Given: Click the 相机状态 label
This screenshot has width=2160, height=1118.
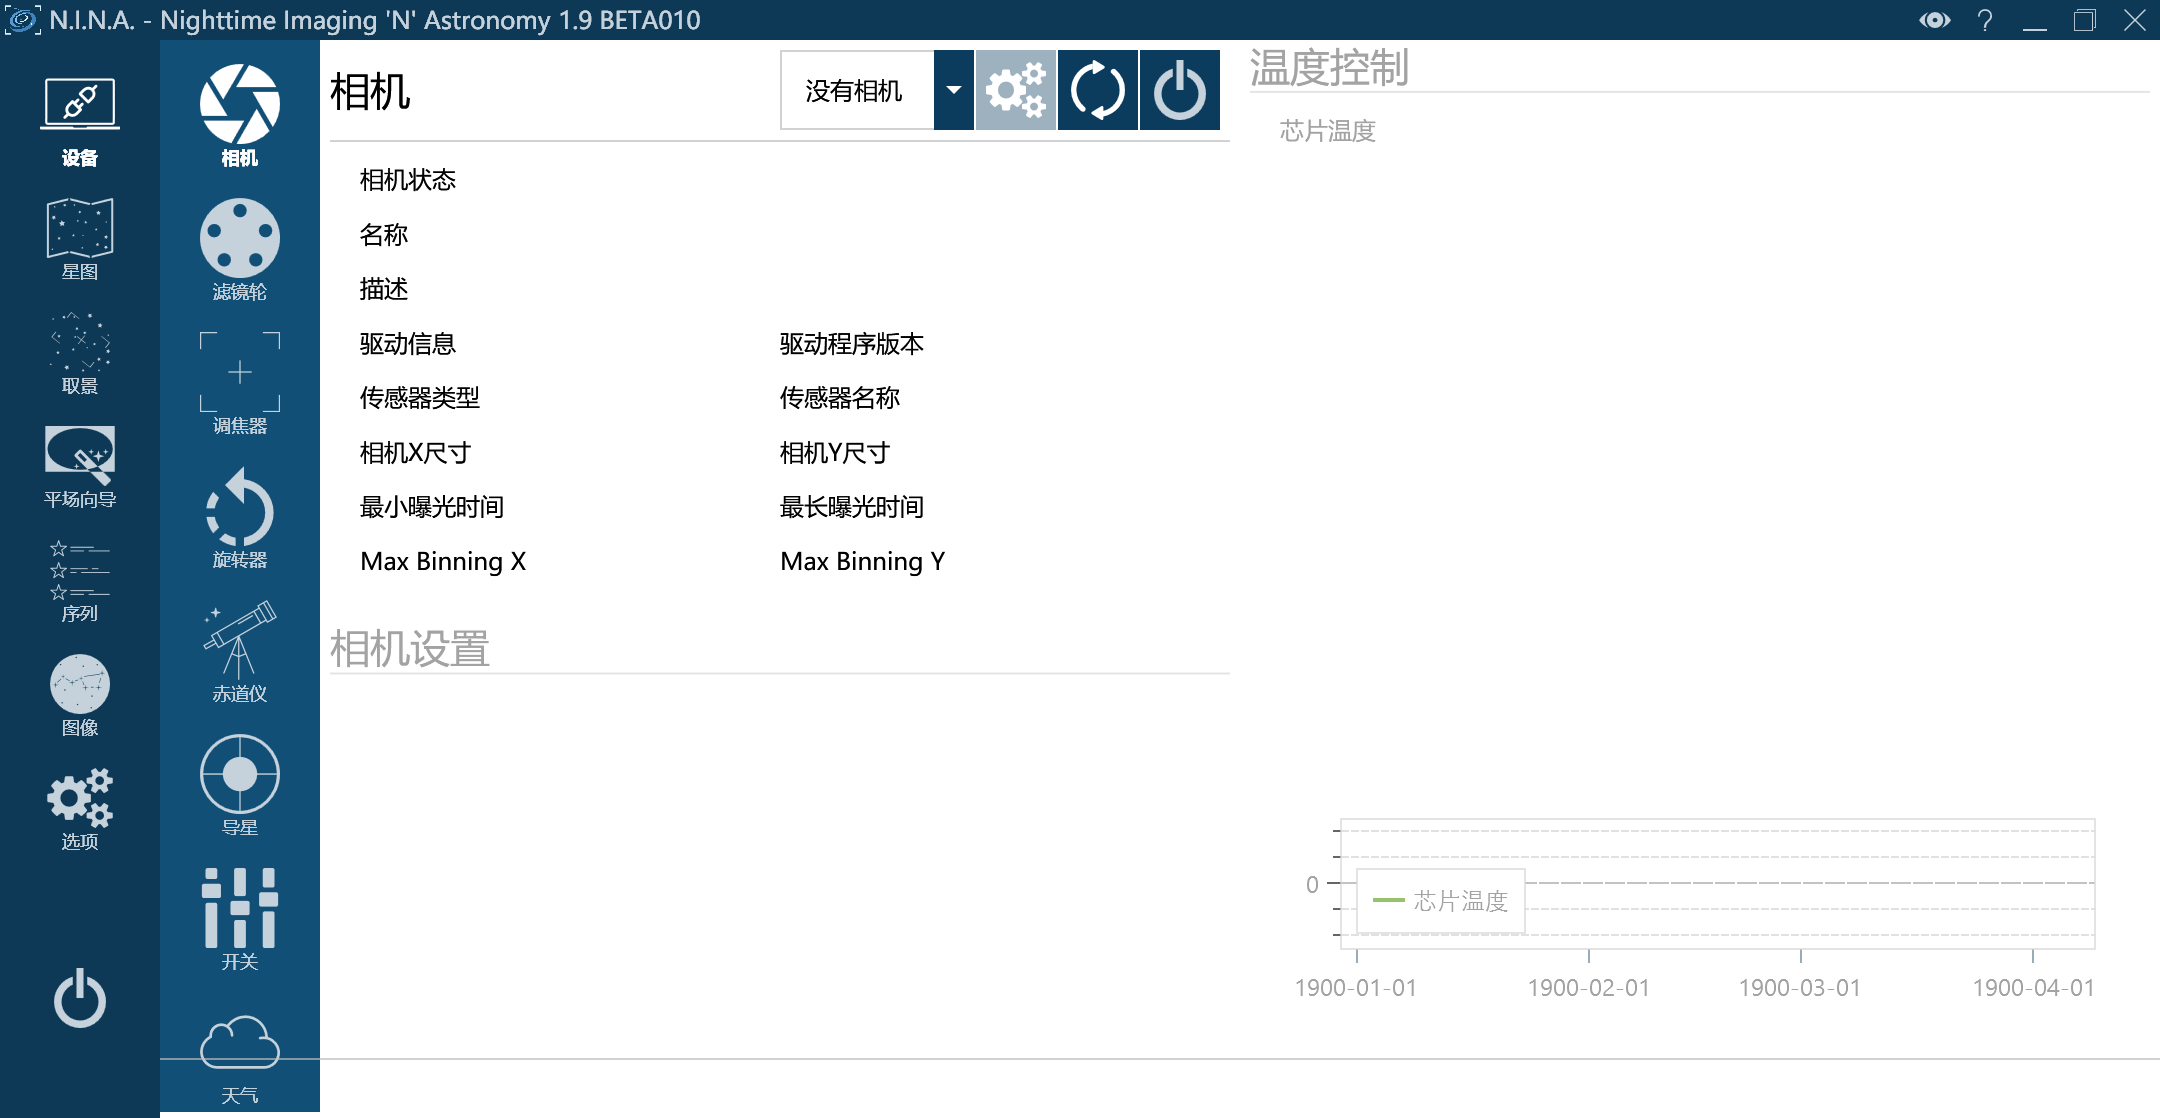Looking at the screenshot, I should tap(408, 180).
